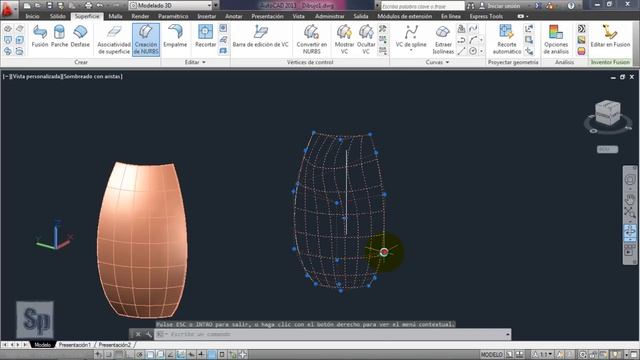Click the search keyword input field

422,6
